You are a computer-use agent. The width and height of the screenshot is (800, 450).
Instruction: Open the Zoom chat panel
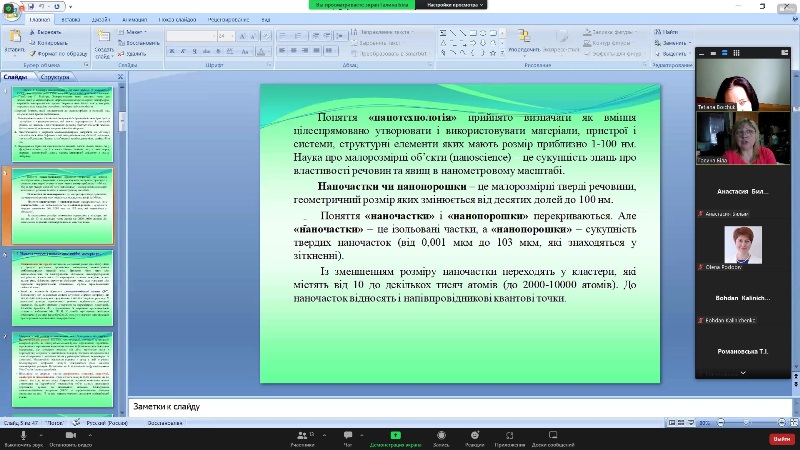coord(348,434)
